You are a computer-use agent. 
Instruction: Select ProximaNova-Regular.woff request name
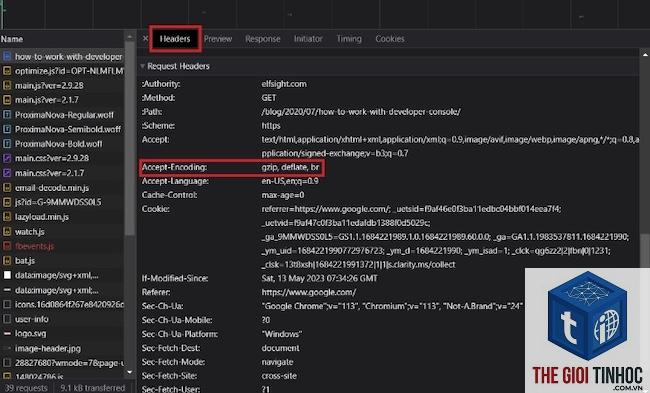(64, 115)
